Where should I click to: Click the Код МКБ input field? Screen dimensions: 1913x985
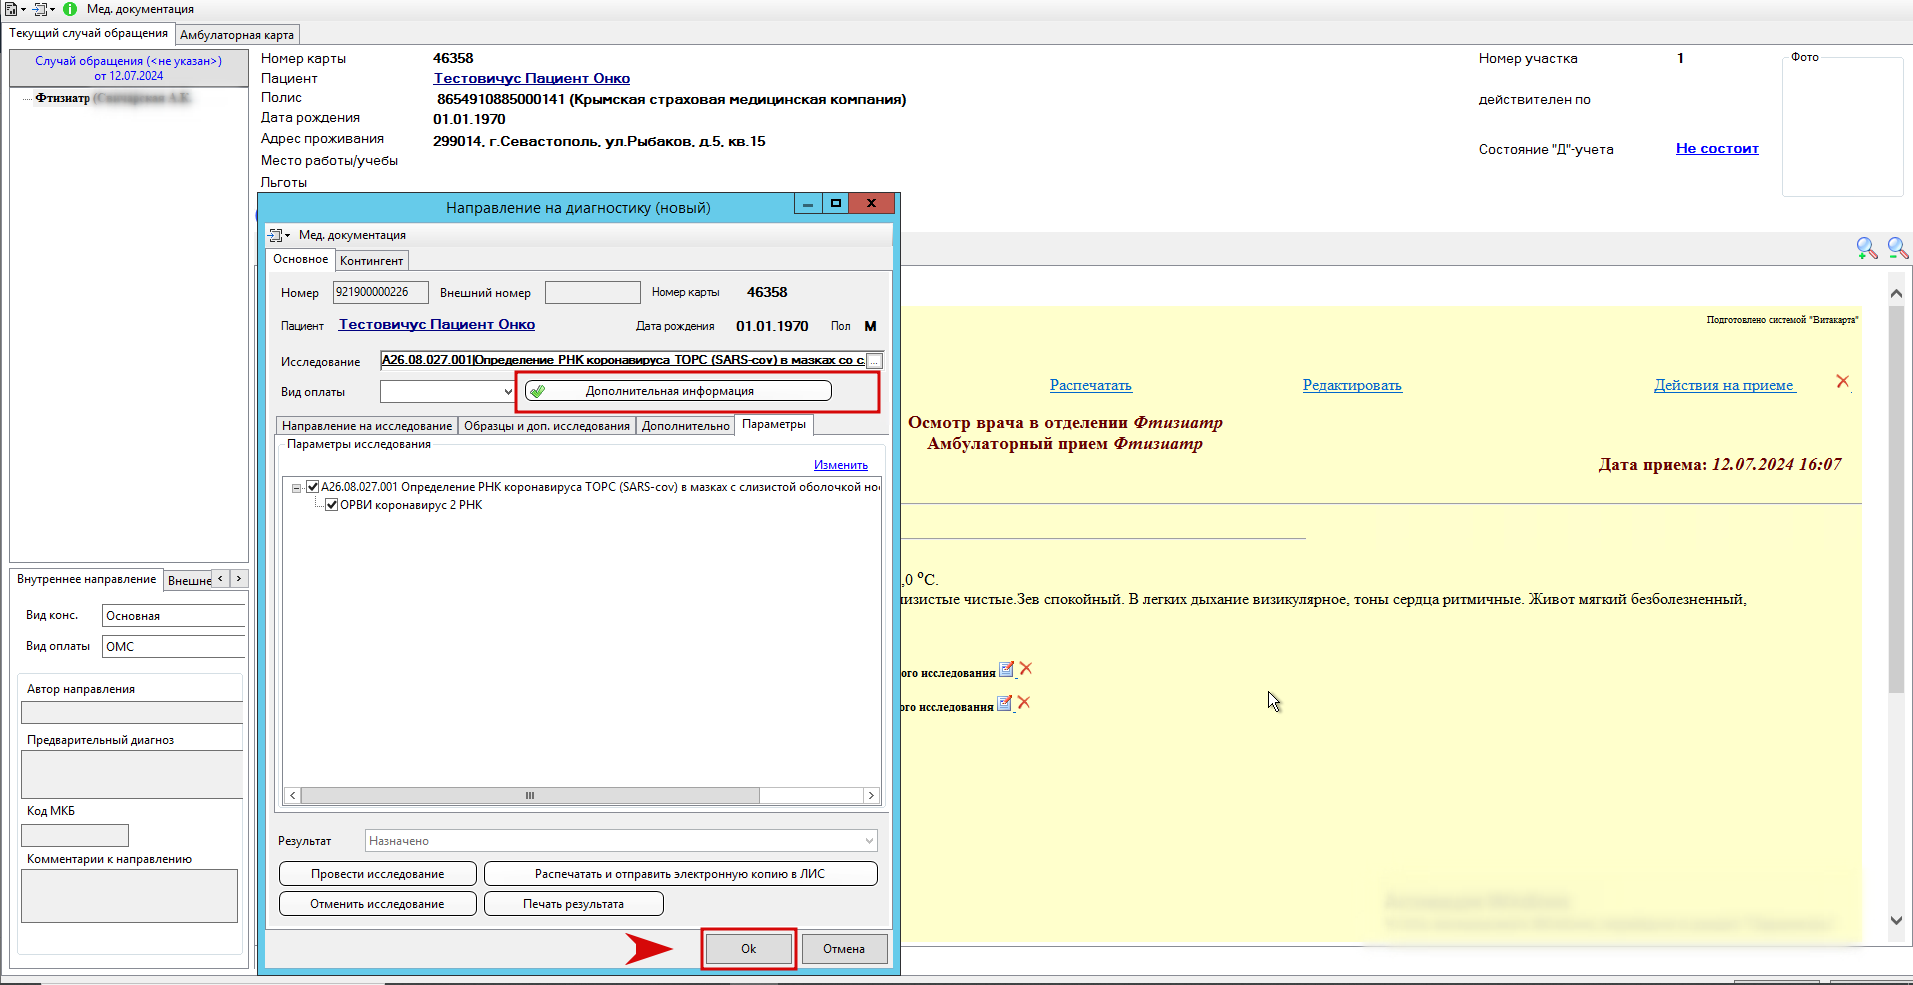click(75, 835)
